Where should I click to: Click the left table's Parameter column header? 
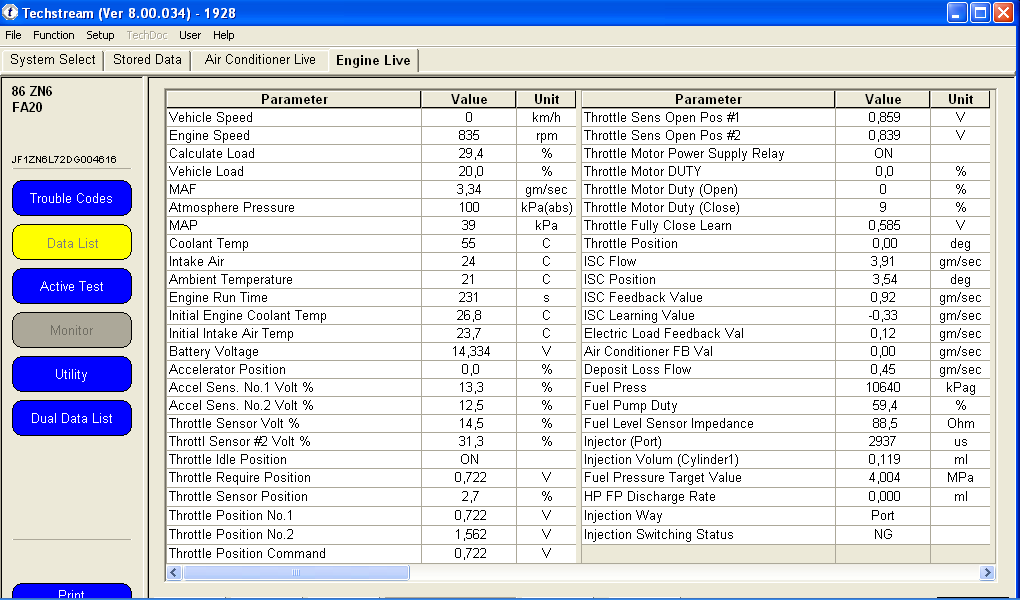[x=294, y=99]
